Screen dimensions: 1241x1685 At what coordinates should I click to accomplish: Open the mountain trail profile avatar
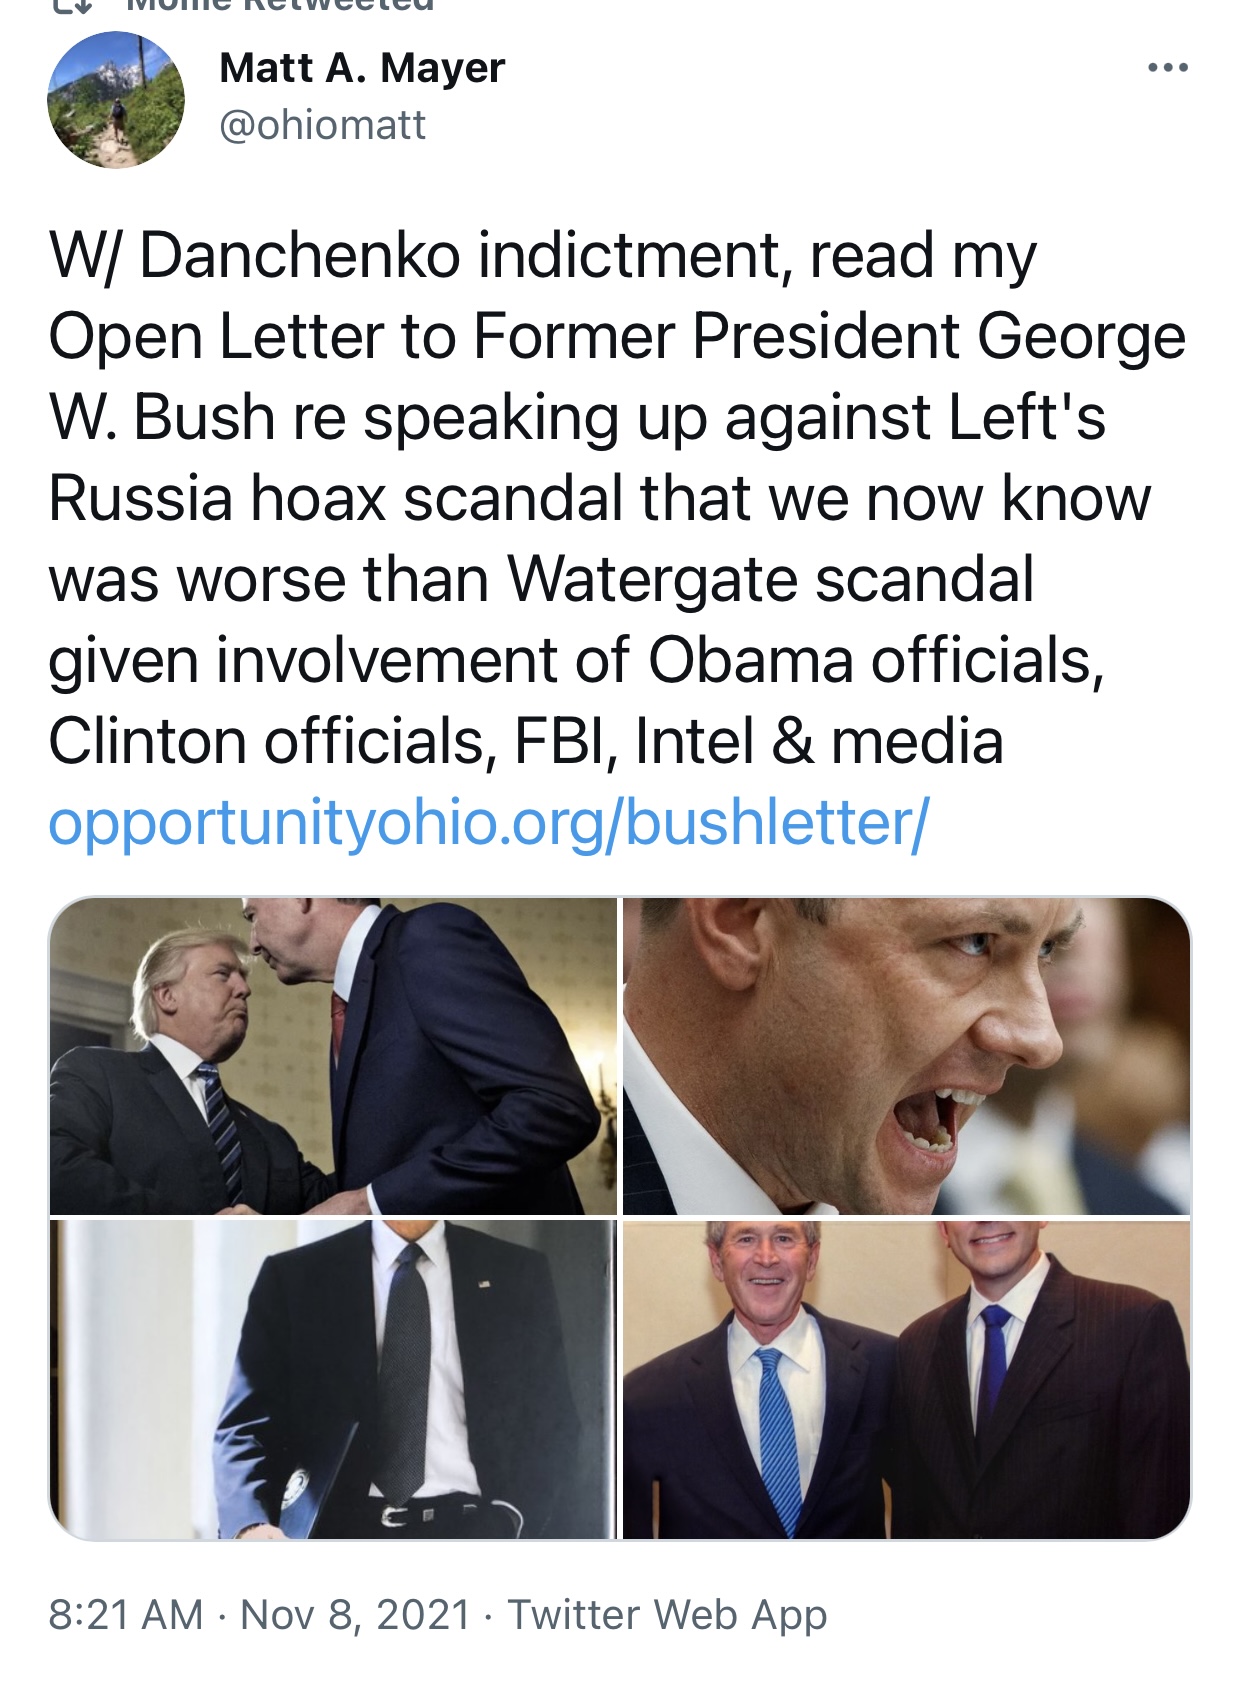coord(116,100)
